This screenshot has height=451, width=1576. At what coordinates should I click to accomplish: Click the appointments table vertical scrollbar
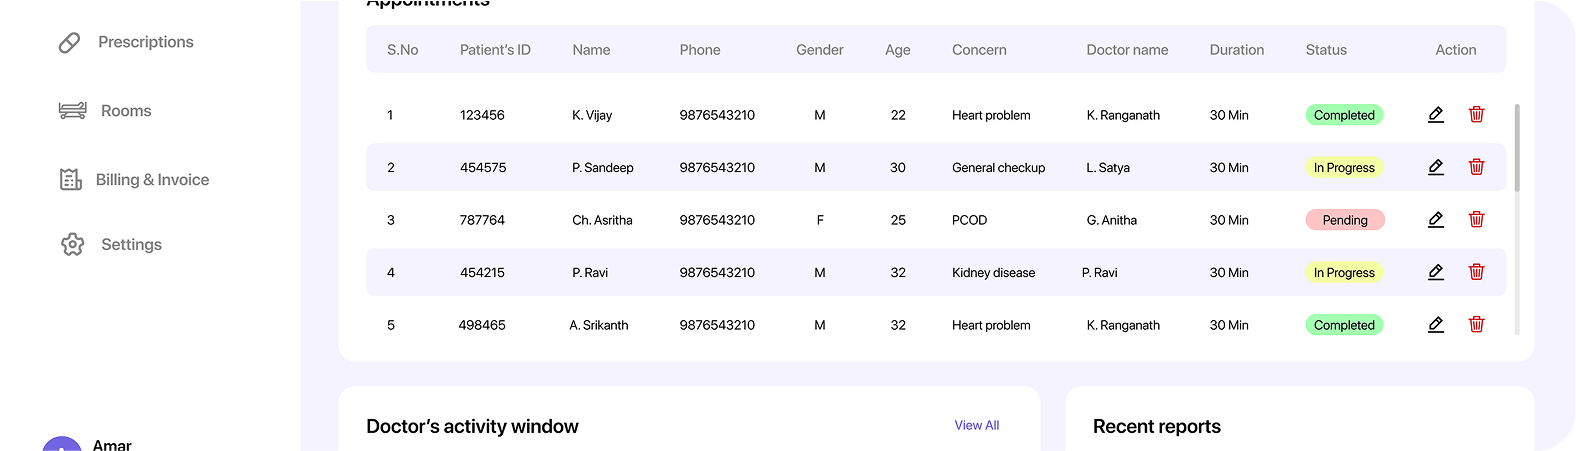point(1517,147)
